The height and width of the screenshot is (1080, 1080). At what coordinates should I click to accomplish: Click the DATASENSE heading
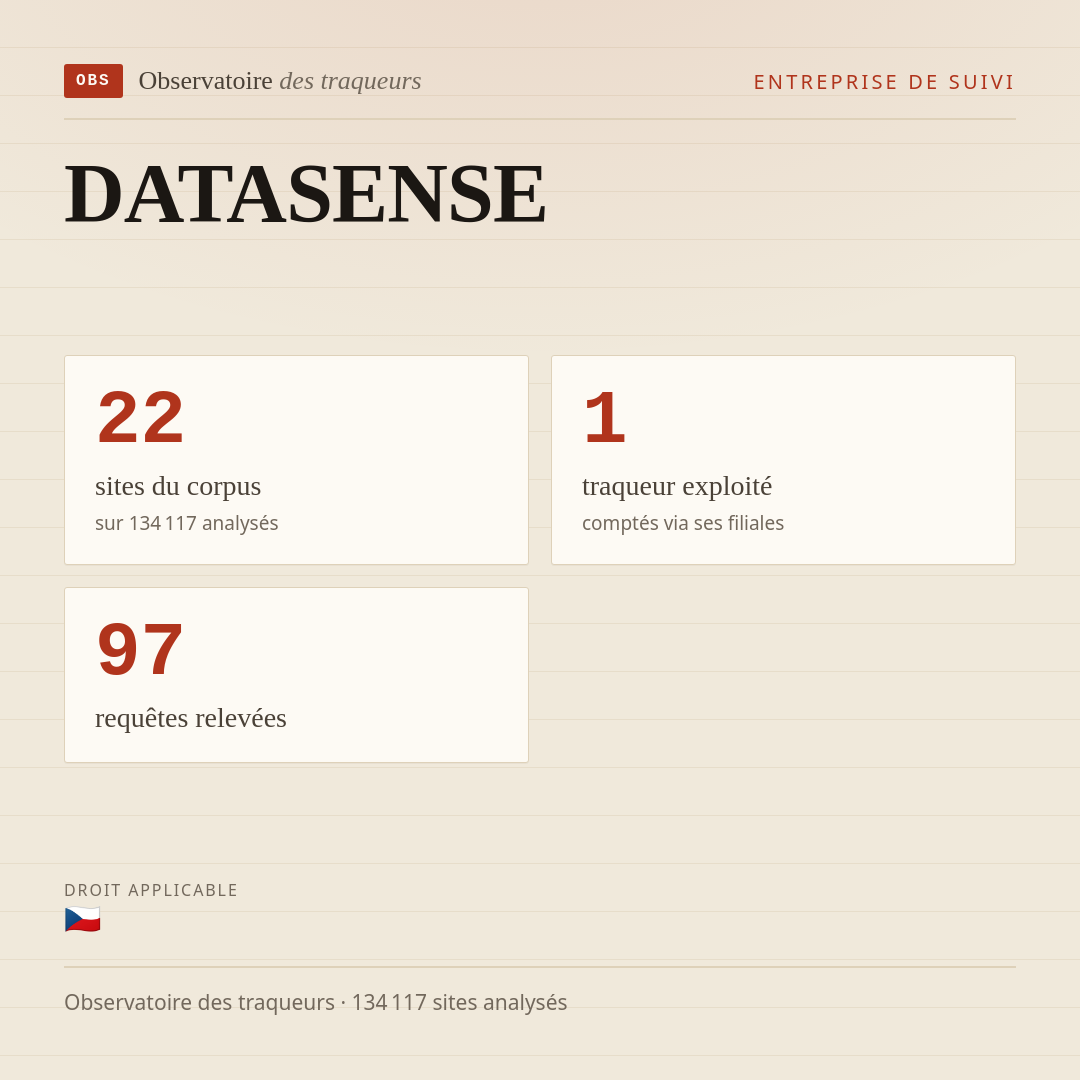click(x=305, y=194)
